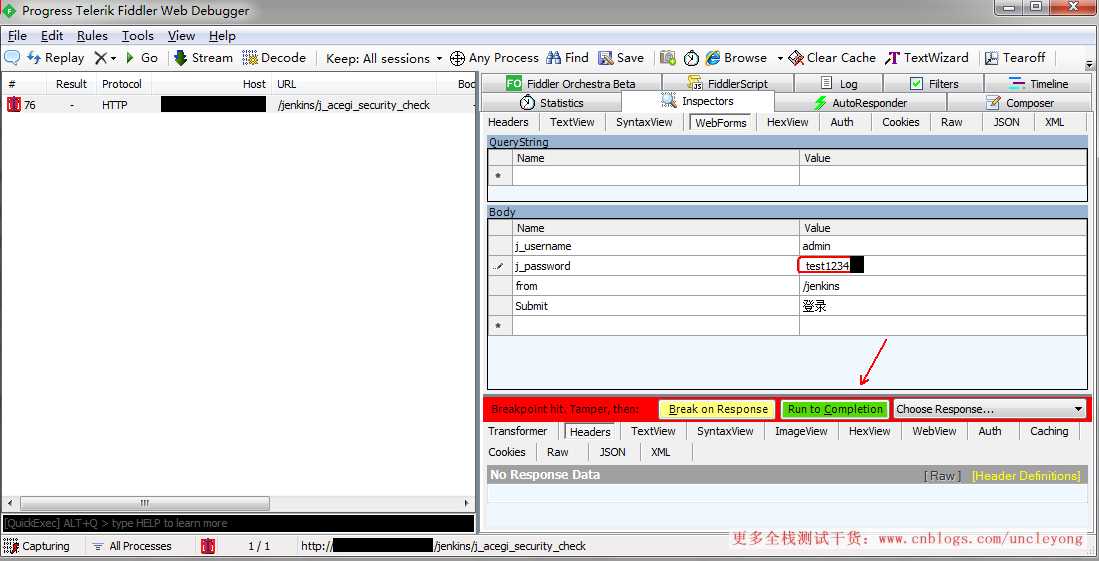Screen dimensions: 1099x561
Task: Click Header Definitions link
Action: 1026,475
